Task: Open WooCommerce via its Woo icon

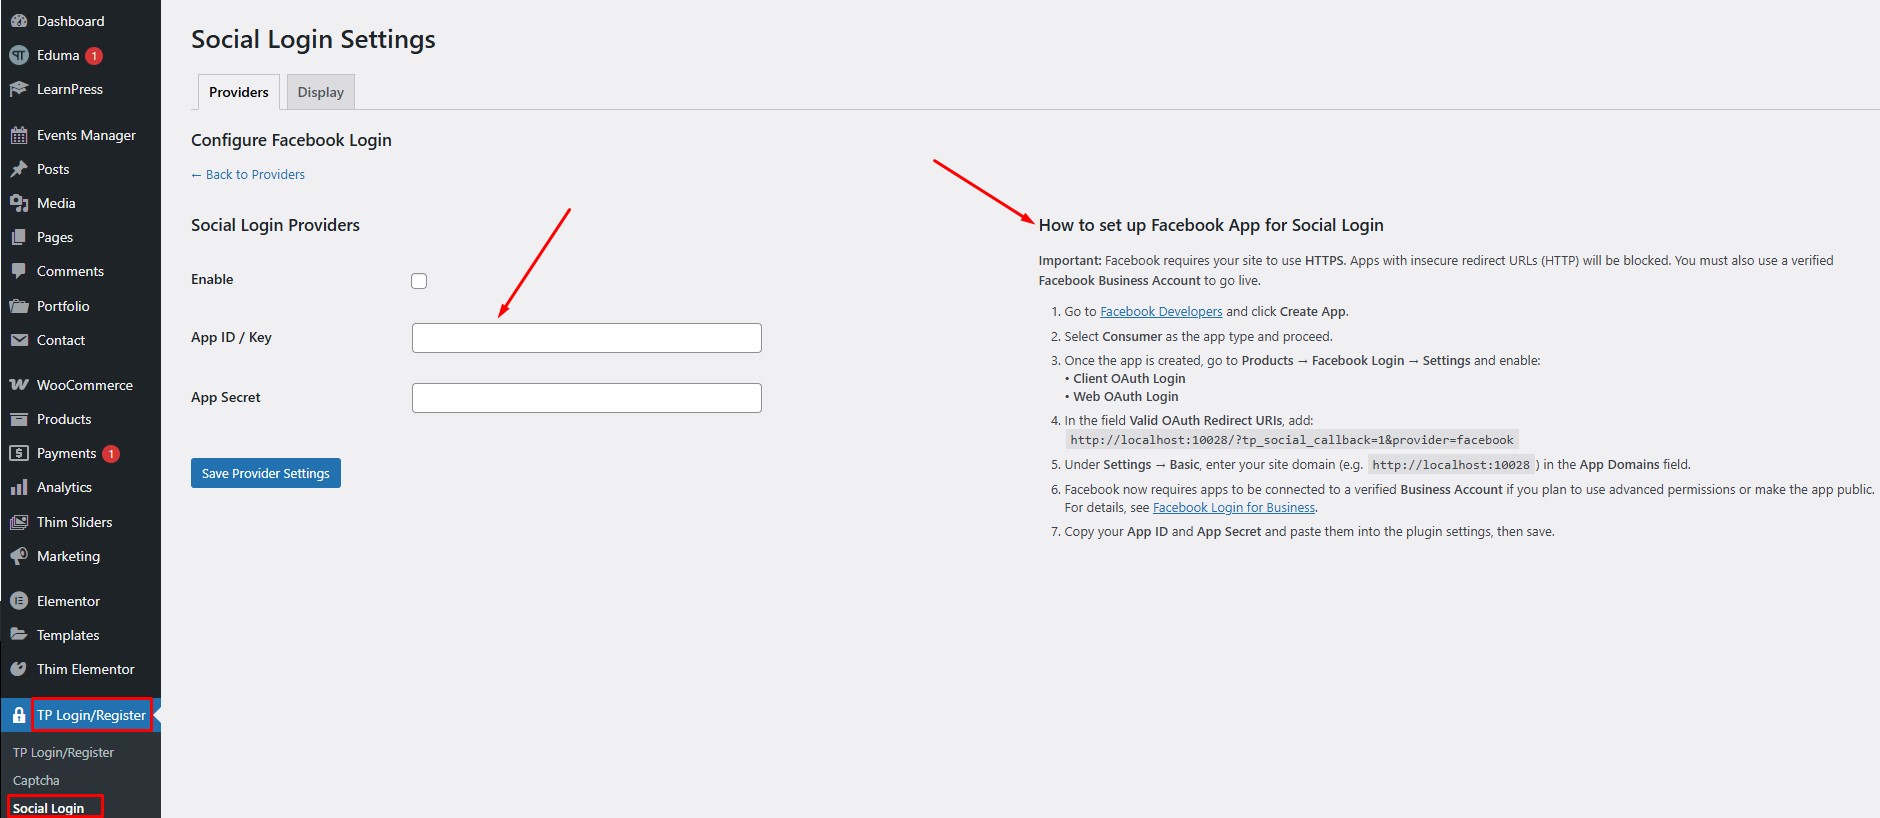Action: [x=19, y=385]
